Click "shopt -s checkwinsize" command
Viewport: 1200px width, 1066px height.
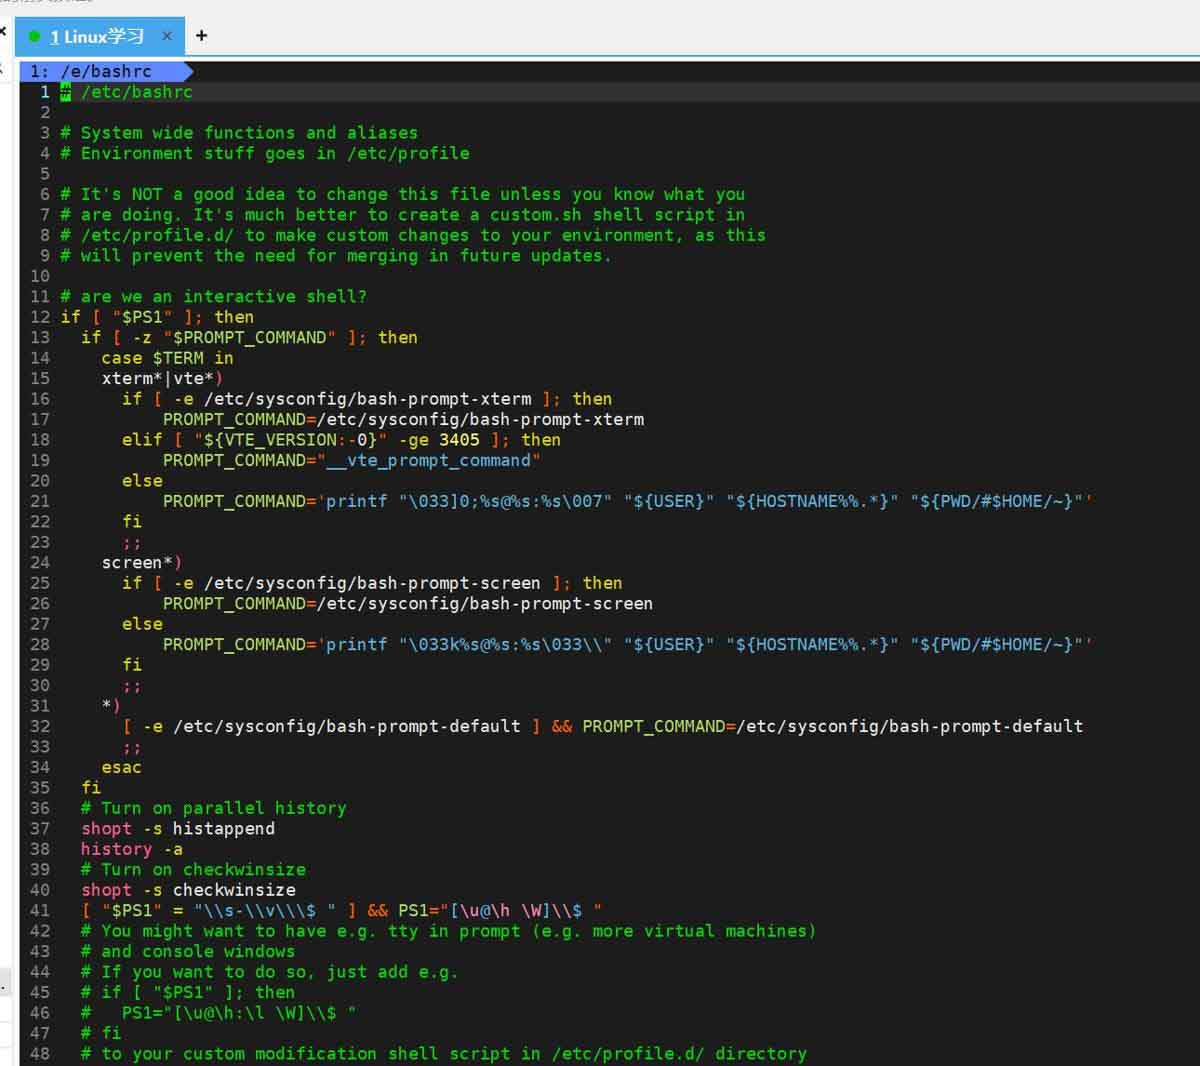[188, 890]
